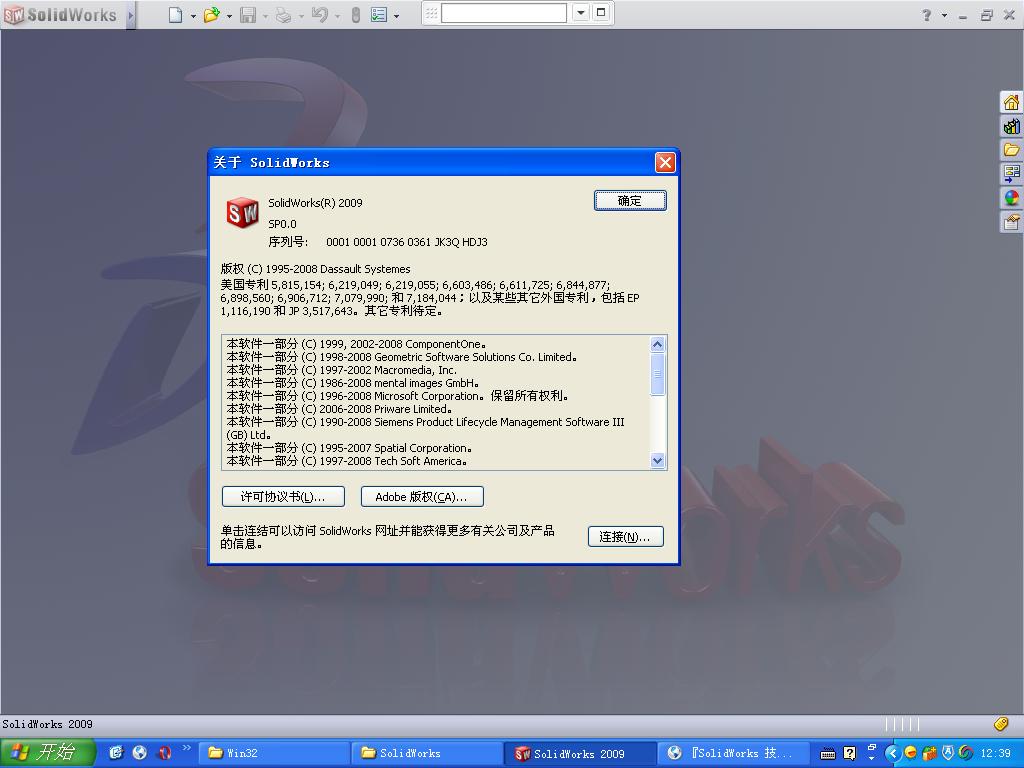This screenshot has height=768, width=1024.
Task: Open the 许可协议书(L)... license agreement button
Action: 283,496
